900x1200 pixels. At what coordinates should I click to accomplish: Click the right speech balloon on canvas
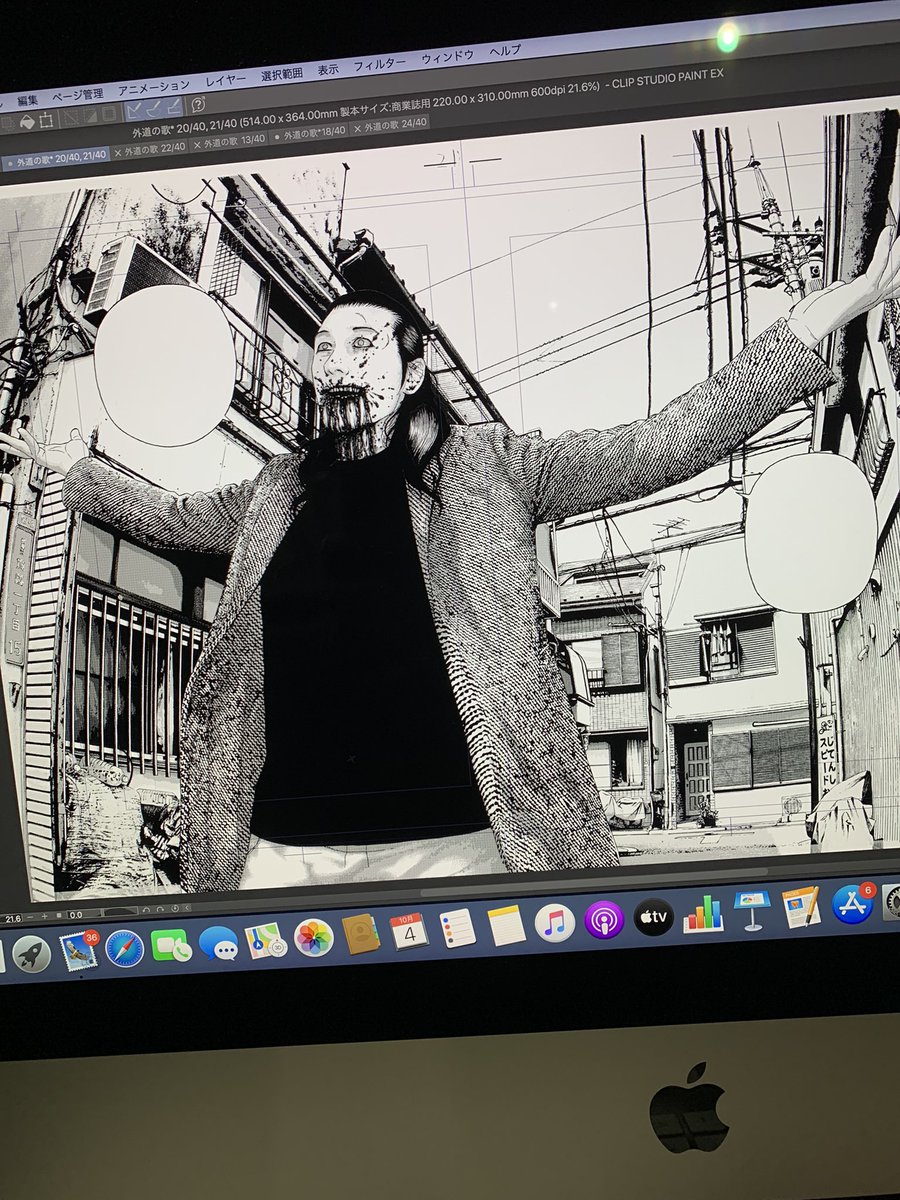coord(811,532)
